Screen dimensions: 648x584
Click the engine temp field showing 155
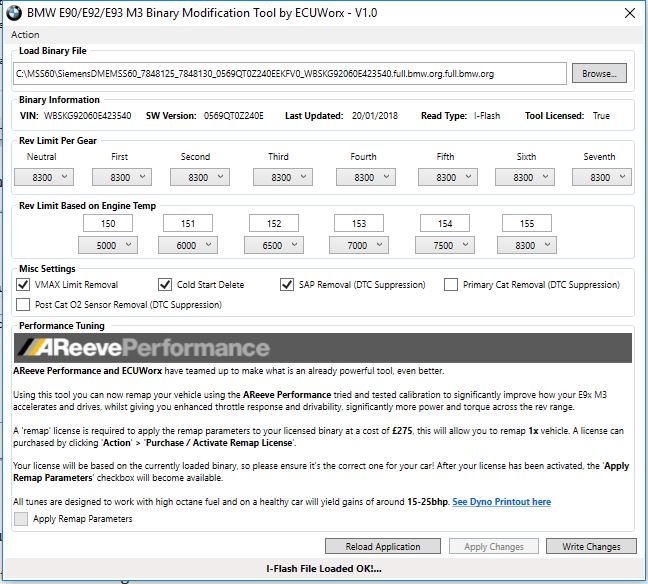526,223
